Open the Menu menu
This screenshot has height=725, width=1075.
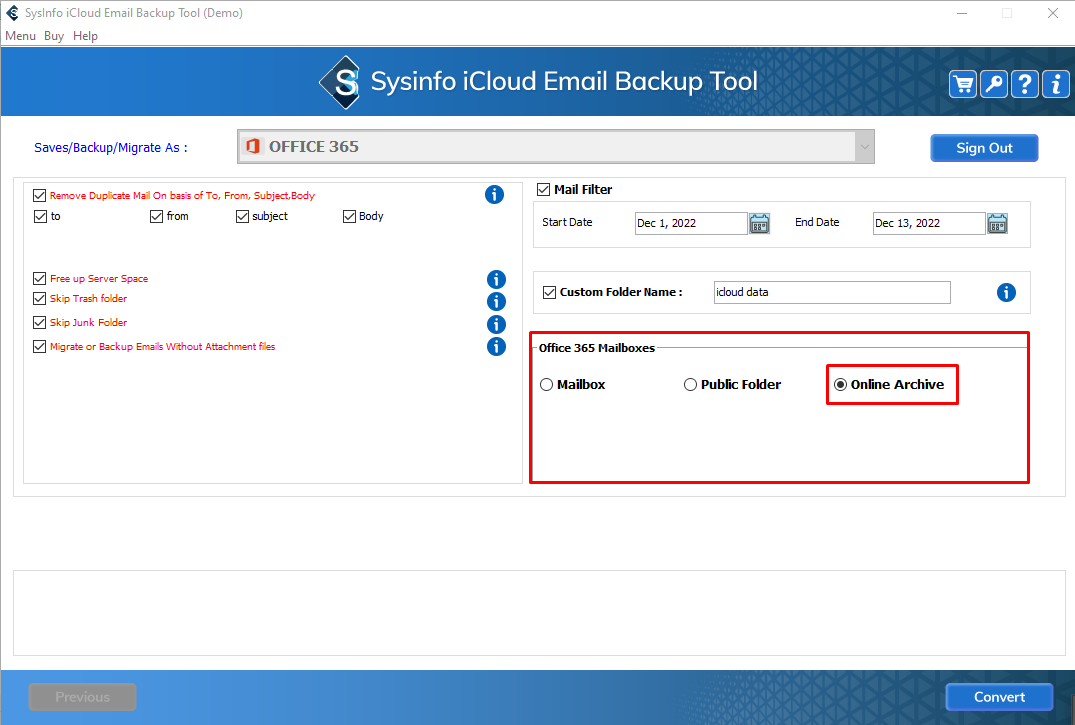click(x=20, y=36)
